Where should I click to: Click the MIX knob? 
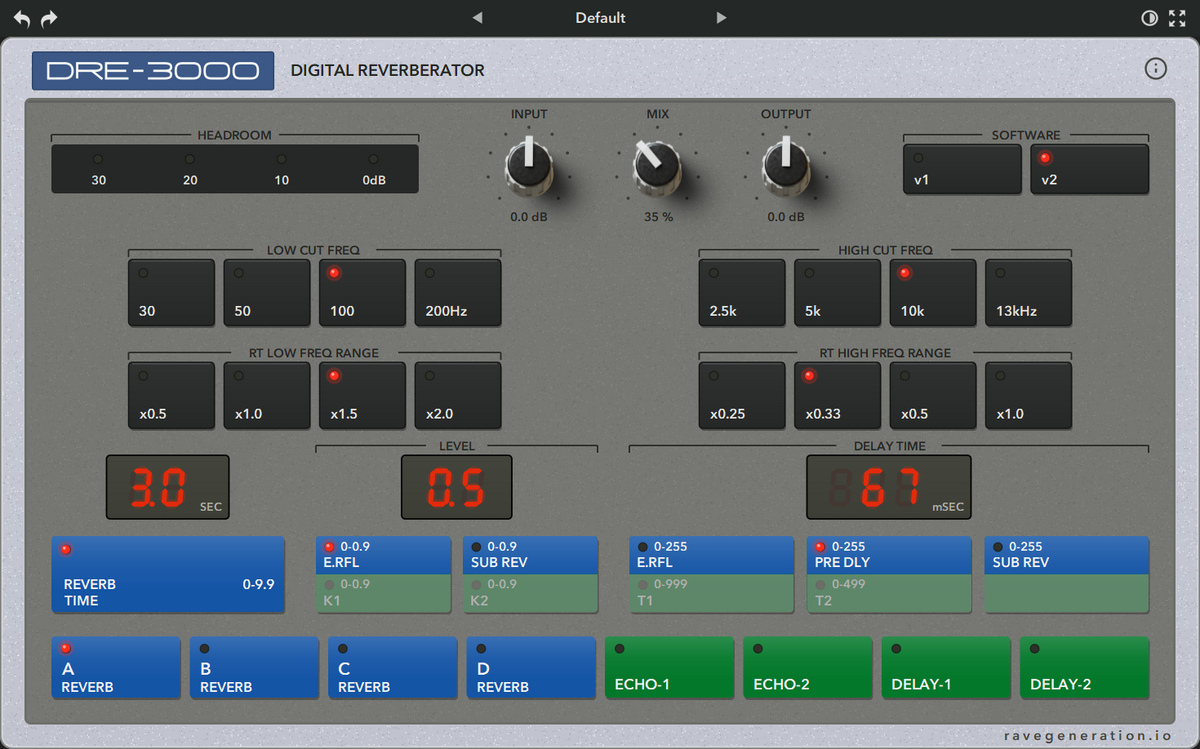point(657,165)
